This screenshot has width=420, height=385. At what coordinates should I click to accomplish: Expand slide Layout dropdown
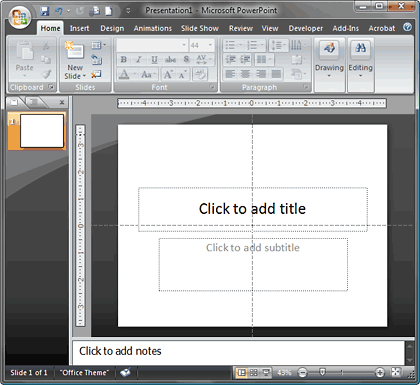pyautogui.click(x=99, y=45)
